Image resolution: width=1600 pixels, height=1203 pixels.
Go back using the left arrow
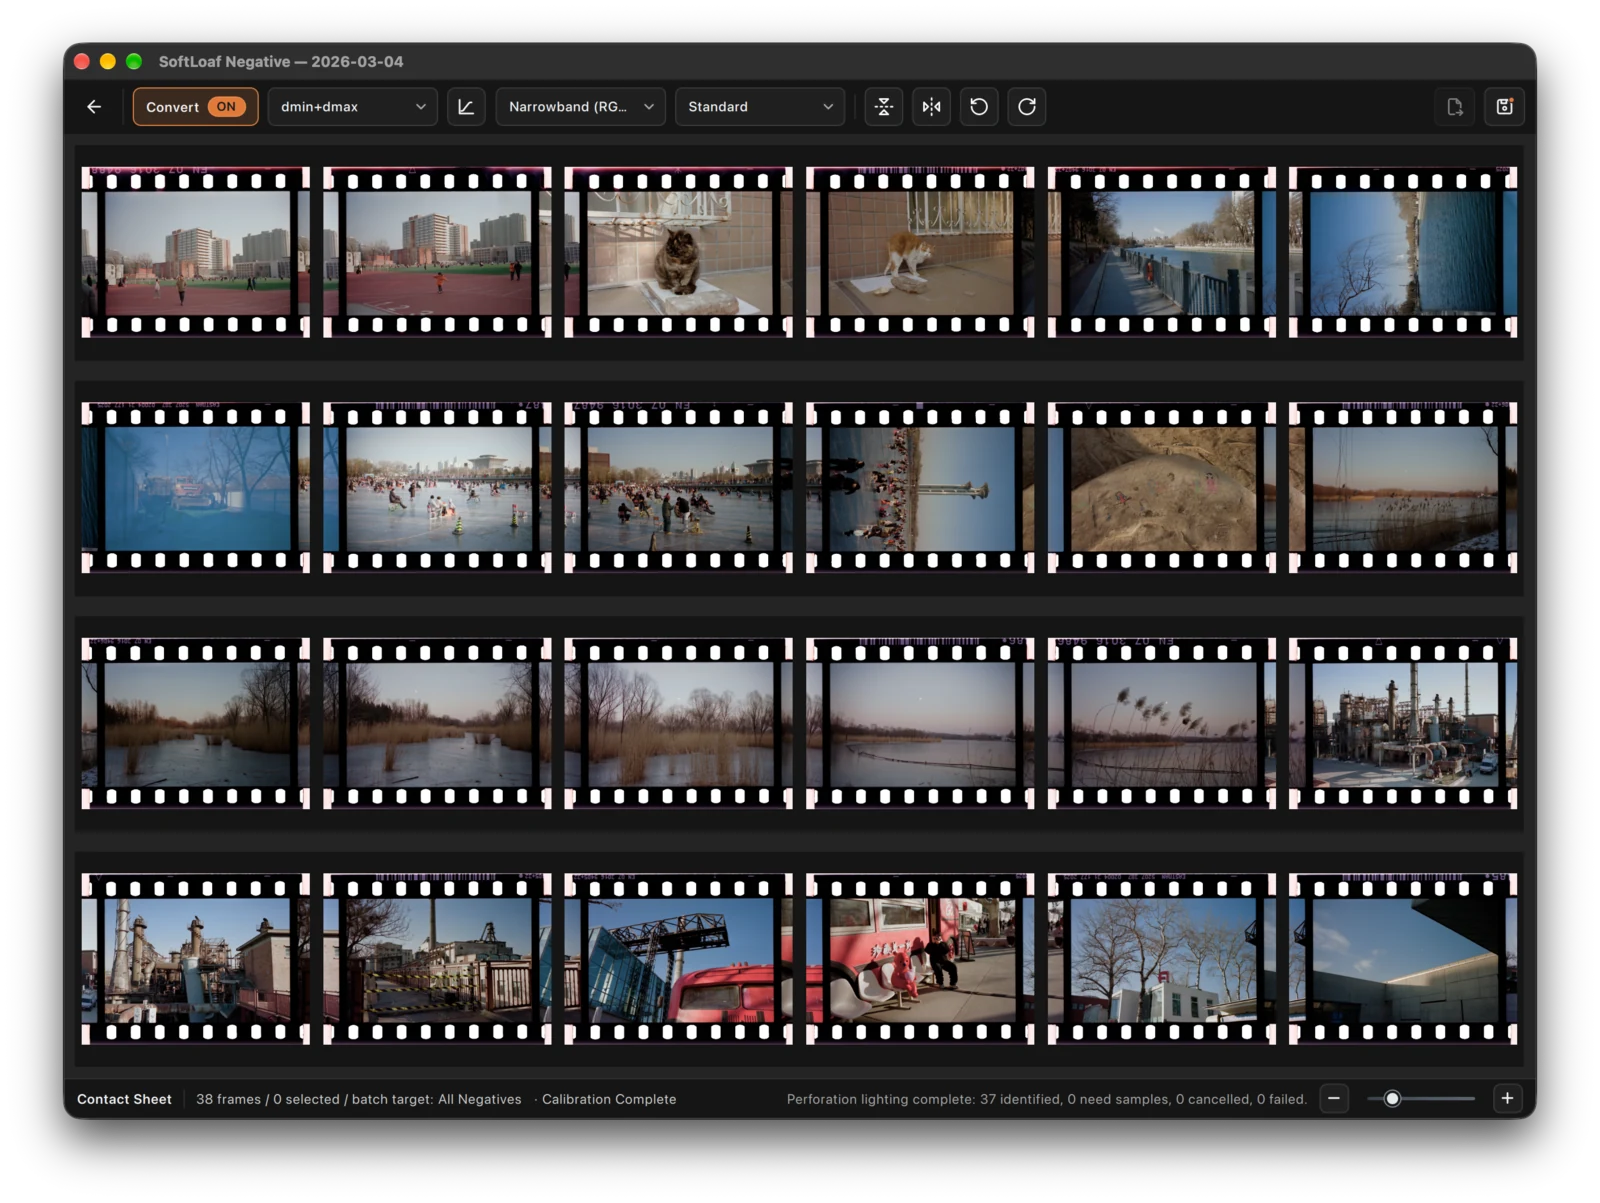(94, 107)
